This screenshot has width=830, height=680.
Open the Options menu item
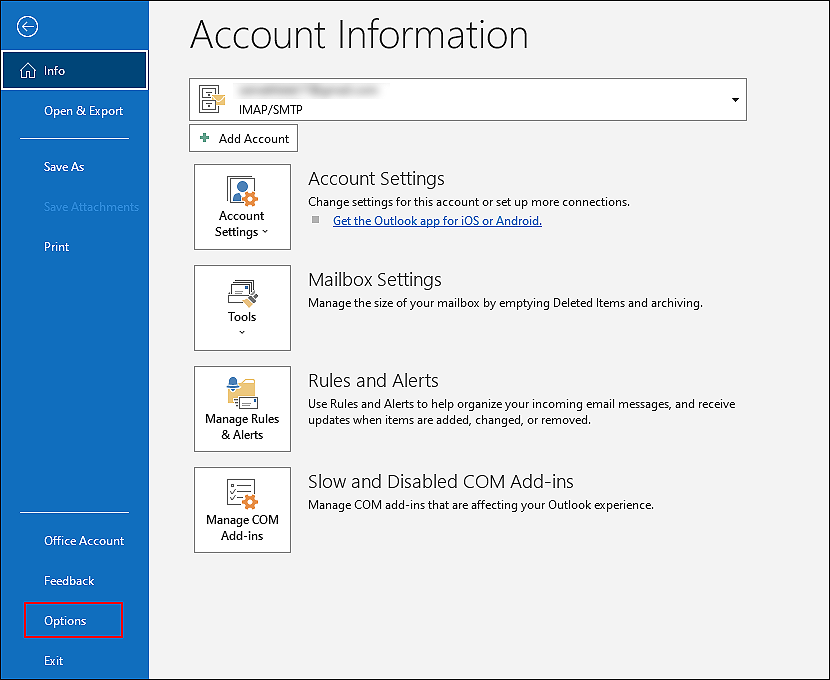pyautogui.click(x=66, y=621)
